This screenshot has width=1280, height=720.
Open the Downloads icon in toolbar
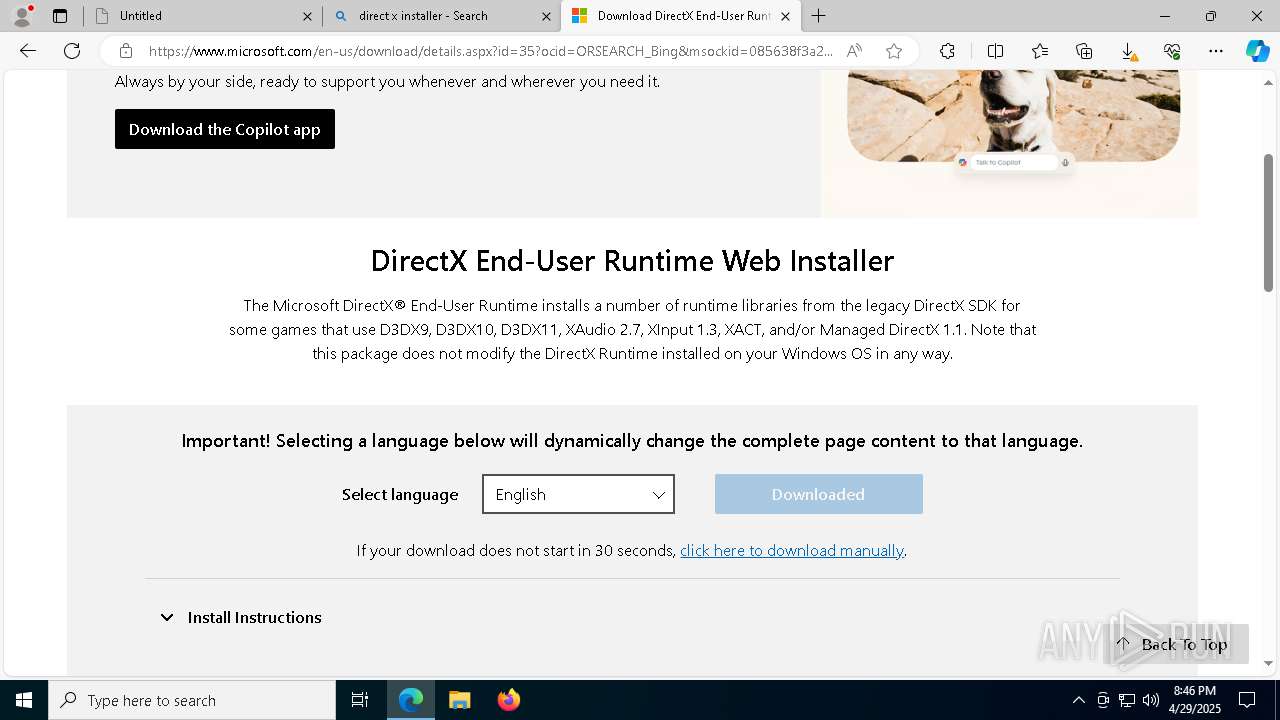pos(1128,51)
